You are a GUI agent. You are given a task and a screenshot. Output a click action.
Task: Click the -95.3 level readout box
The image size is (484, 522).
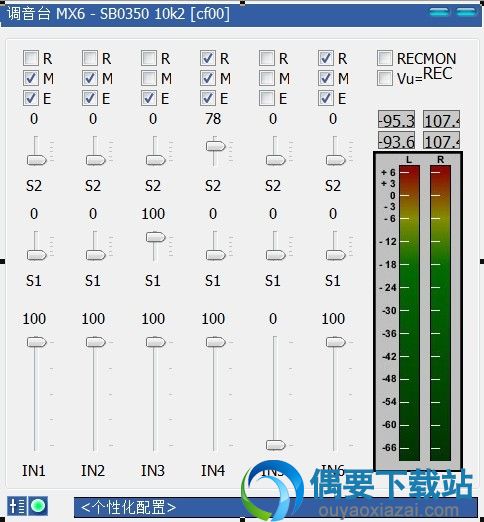point(396,120)
